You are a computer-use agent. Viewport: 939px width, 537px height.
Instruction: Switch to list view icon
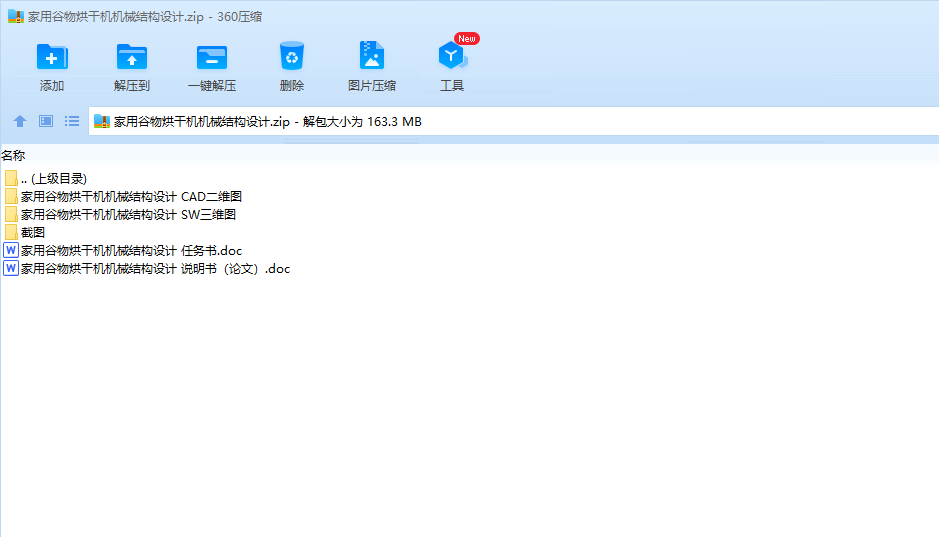(x=72, y=122)
